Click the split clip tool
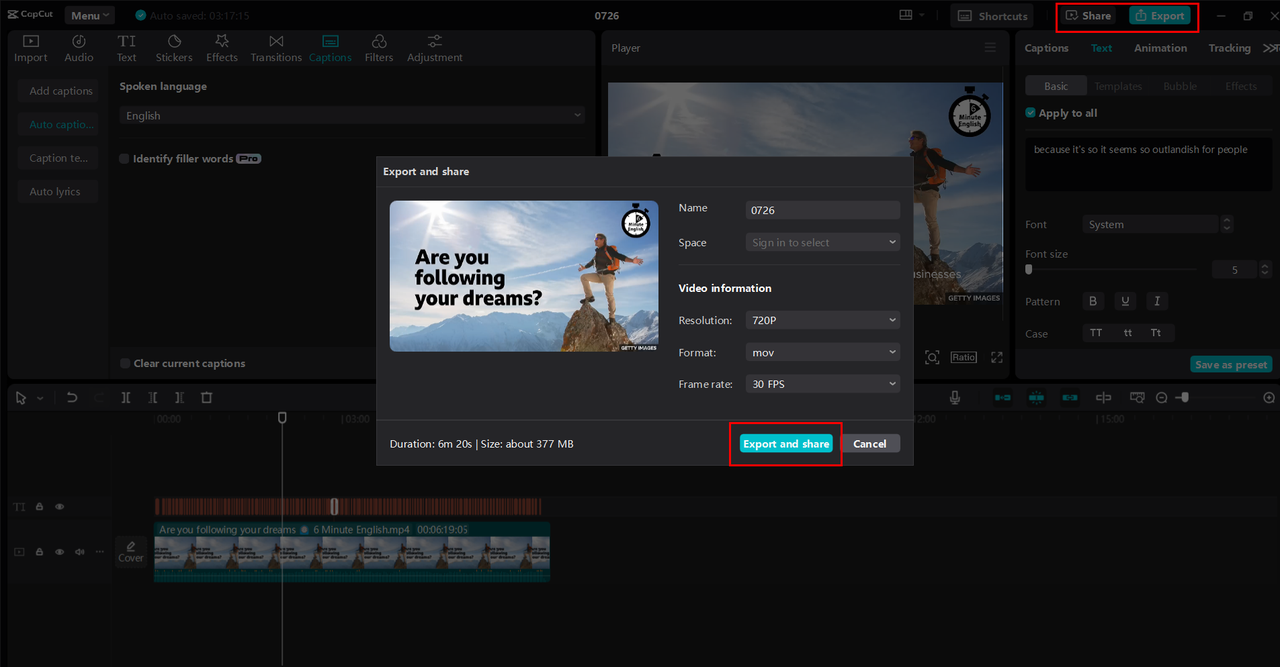 click(x=126, y=397)
